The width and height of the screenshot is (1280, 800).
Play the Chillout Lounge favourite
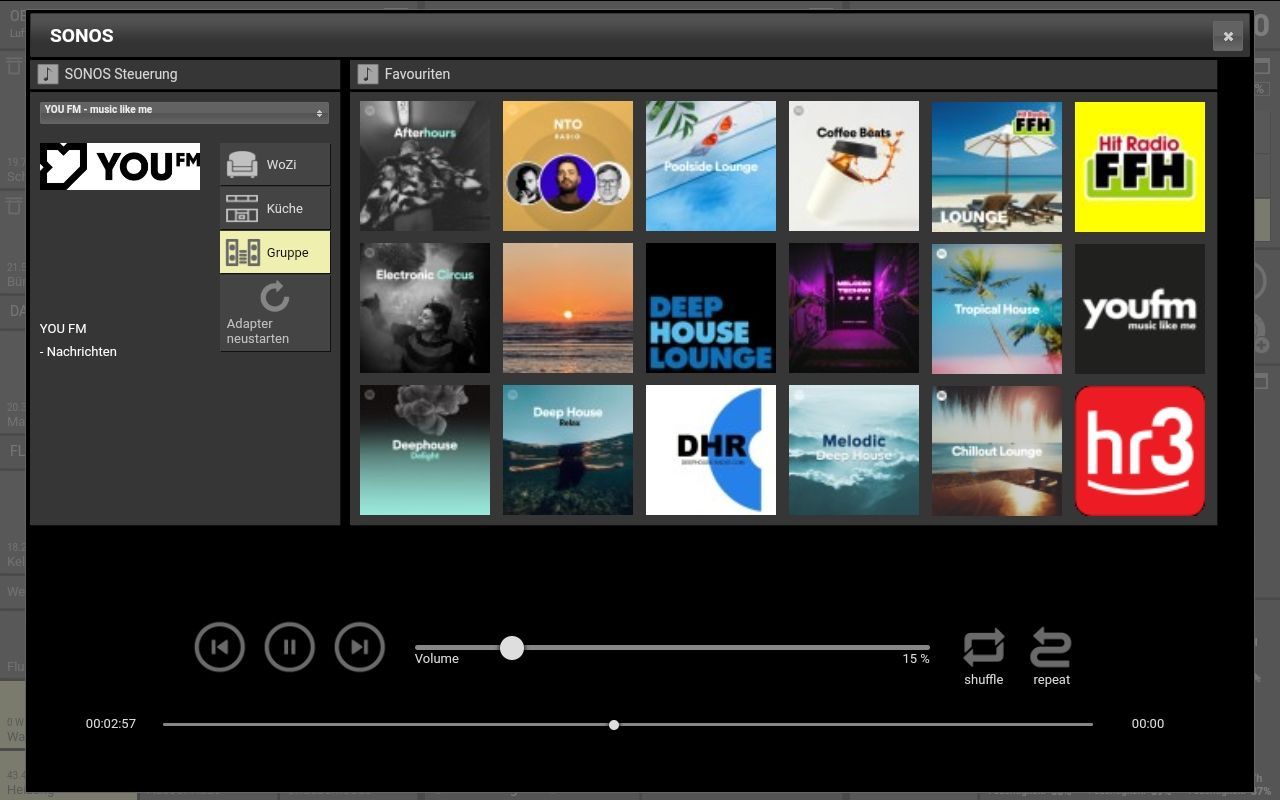997,450
